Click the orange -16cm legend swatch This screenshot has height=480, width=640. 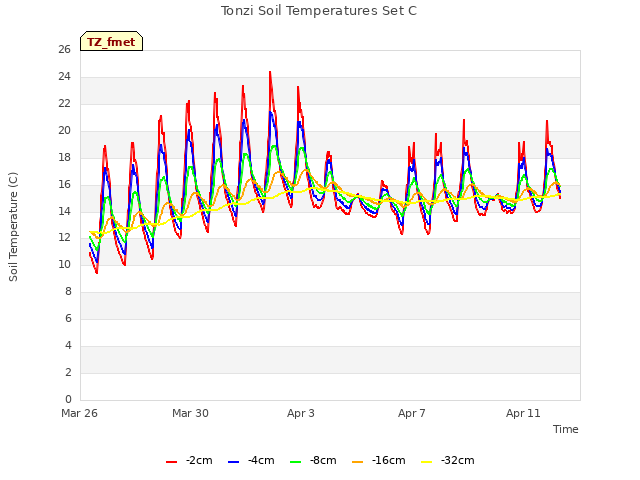point(357,462)
